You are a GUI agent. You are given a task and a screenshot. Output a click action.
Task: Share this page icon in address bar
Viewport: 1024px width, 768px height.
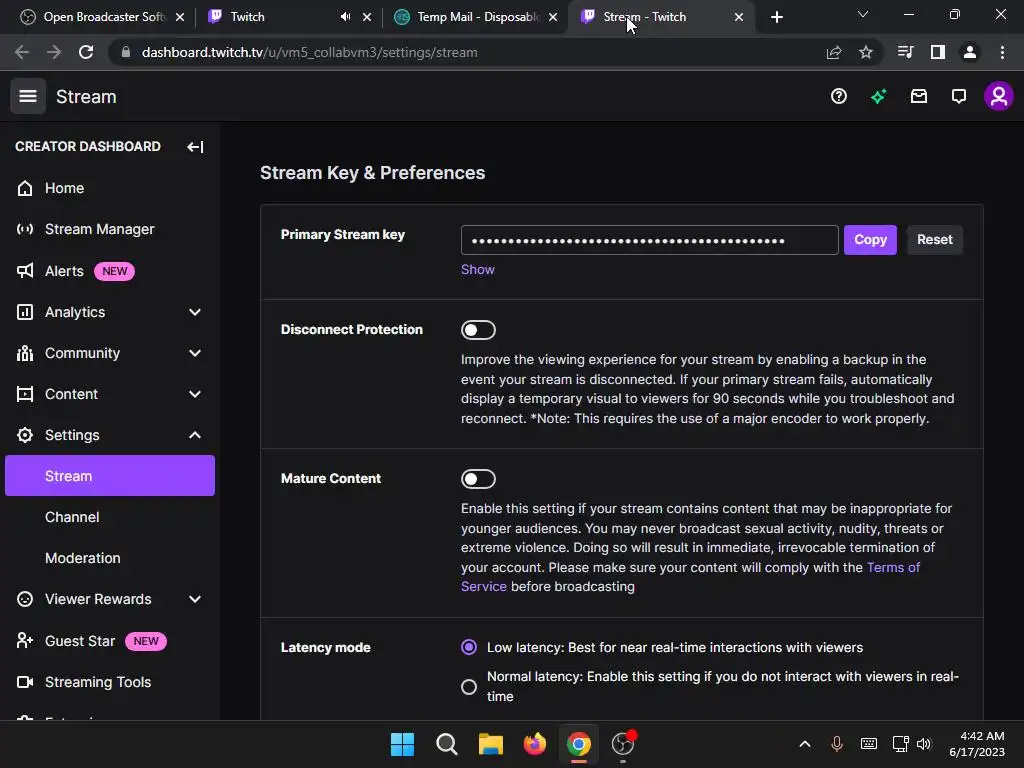click(x=834, y=52)
